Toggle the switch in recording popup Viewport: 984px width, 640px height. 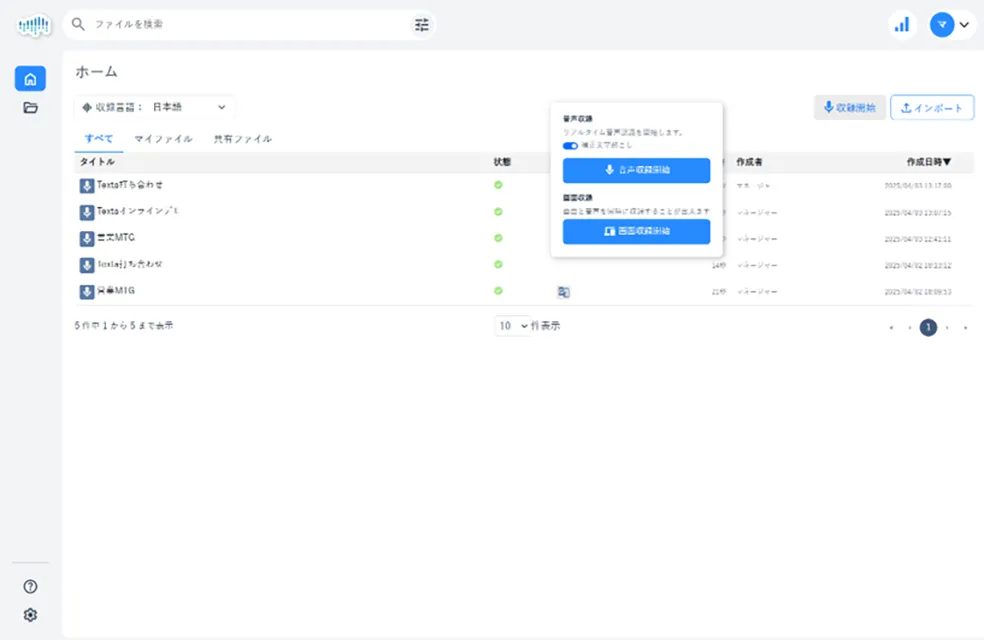(x=570, y=146)
